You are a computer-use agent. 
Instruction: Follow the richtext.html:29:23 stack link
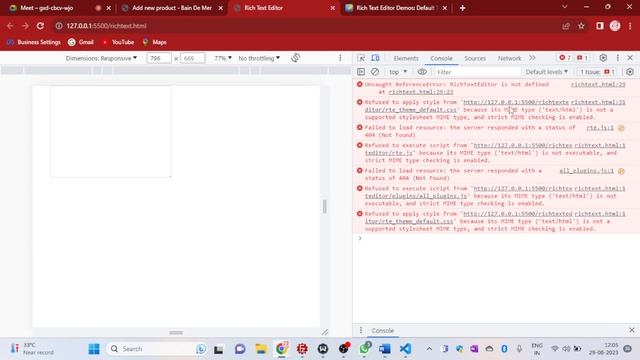[421, 92]
